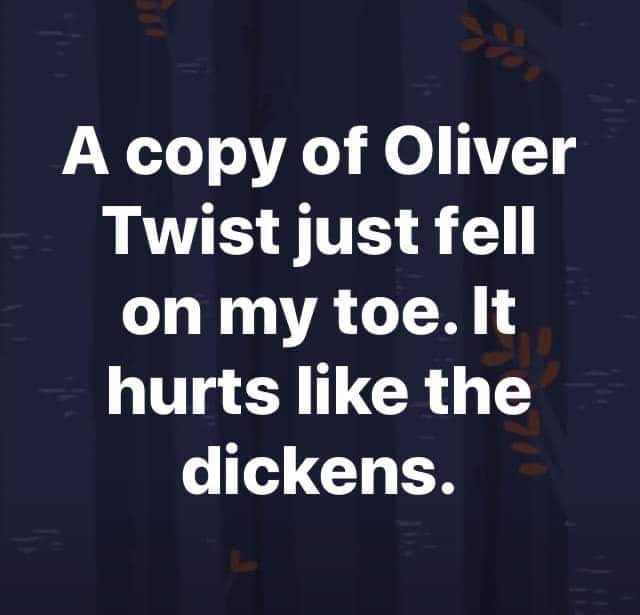Click the small orange shape near the bottom

tap(241, 561)
